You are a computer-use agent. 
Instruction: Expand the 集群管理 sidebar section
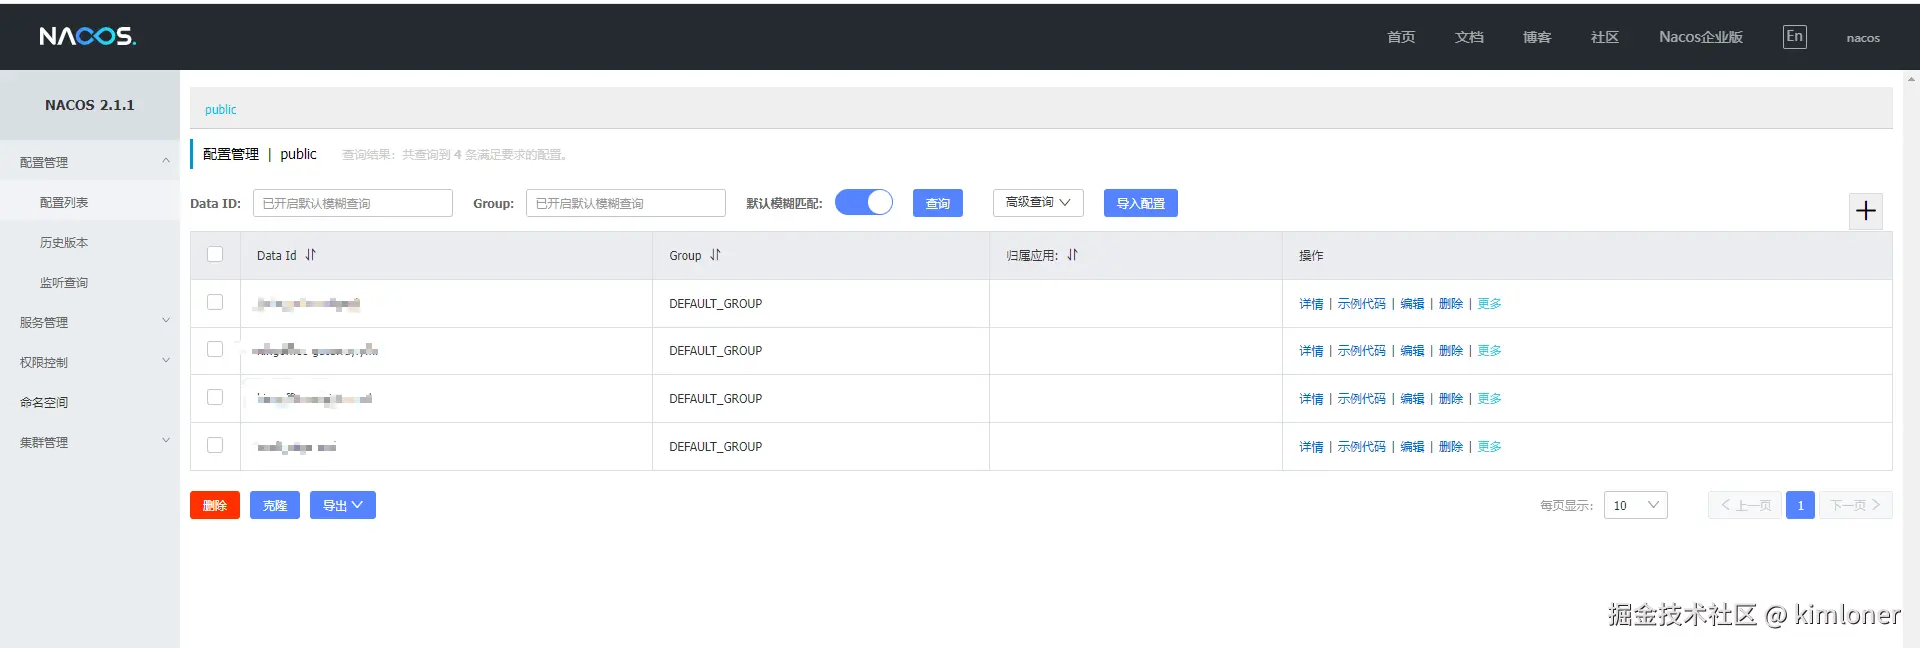click(90, 441)
